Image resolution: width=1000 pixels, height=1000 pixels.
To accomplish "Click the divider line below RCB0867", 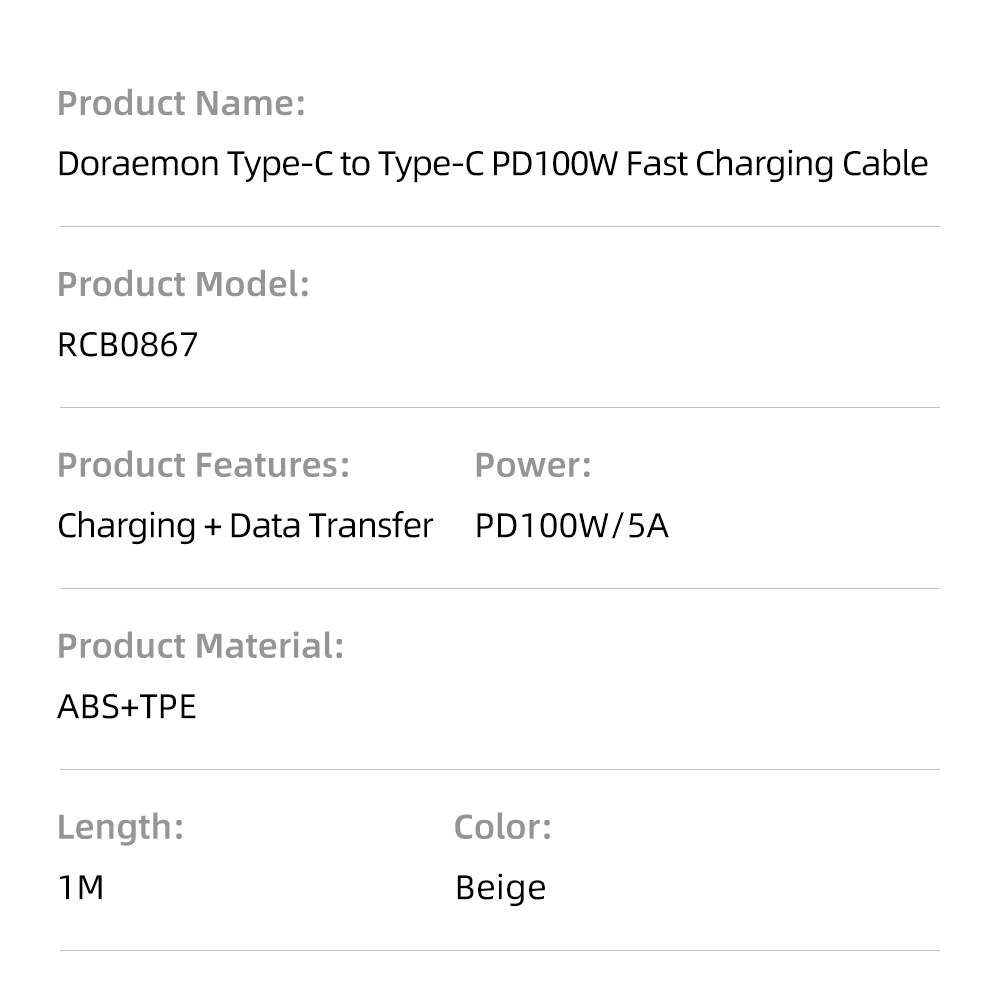I will [500, 407].
